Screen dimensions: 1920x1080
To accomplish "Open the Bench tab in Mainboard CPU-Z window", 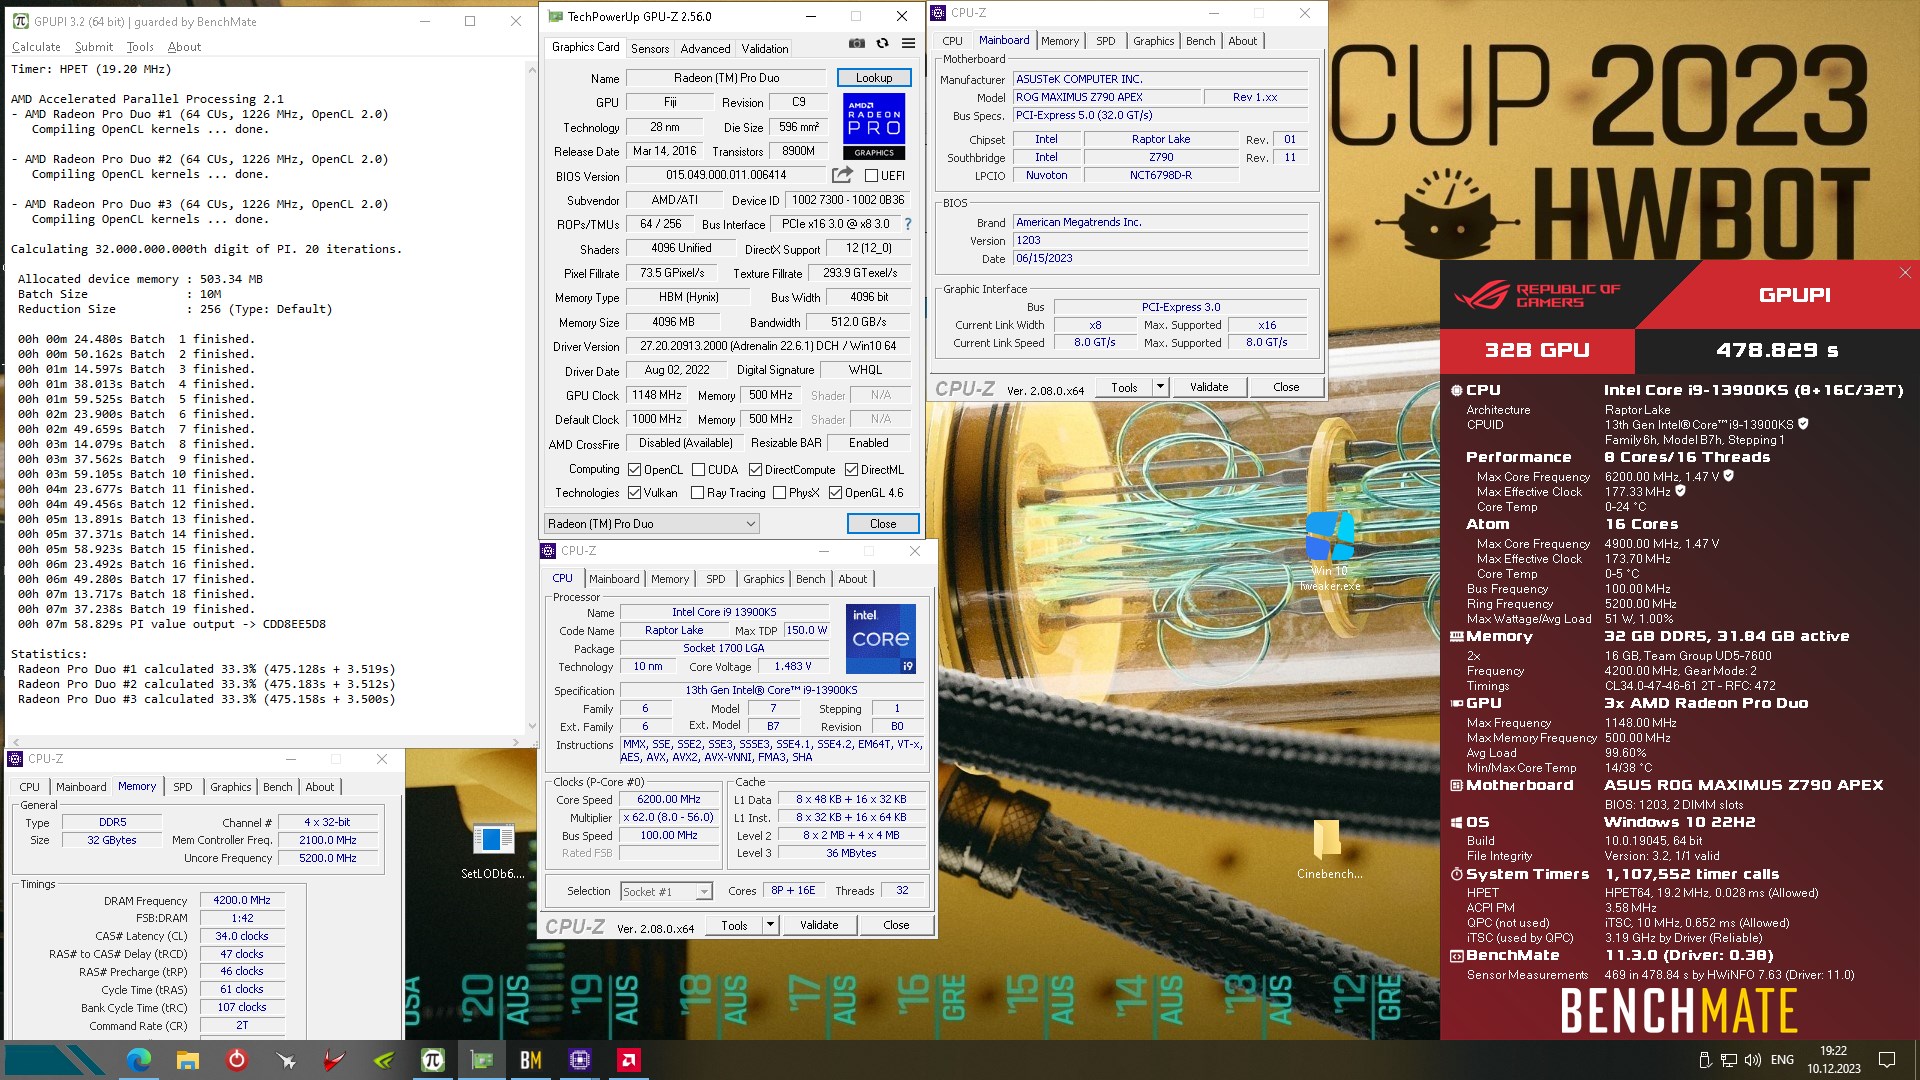I will [x=1200, y=41].
